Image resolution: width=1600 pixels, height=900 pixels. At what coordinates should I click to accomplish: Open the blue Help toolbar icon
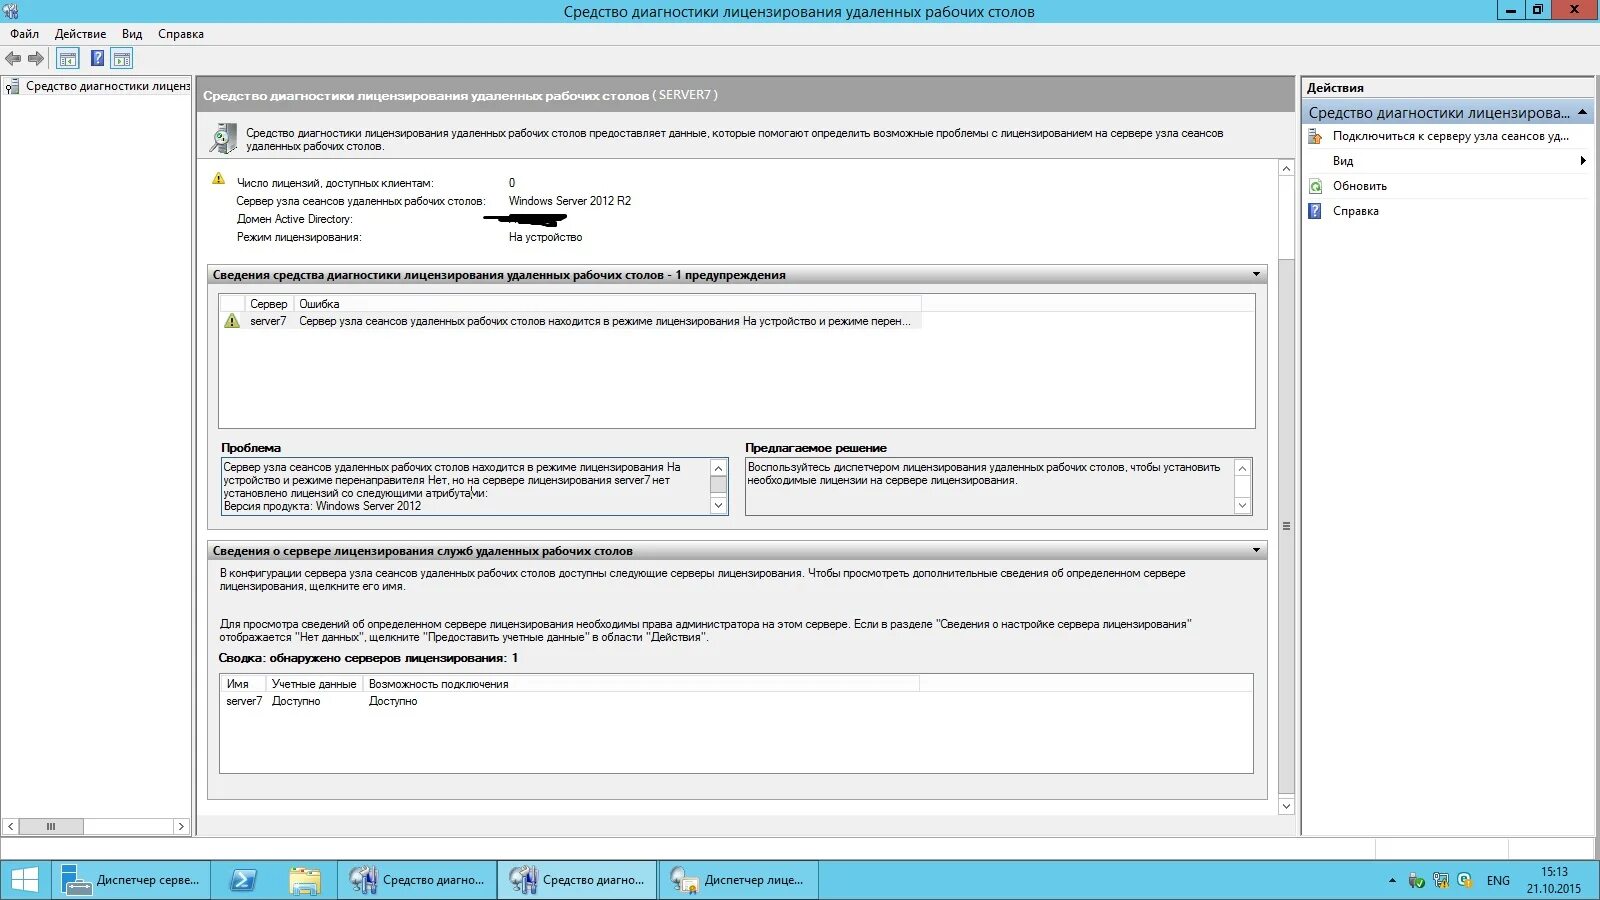pyautogui.click(x=97, y=59)
